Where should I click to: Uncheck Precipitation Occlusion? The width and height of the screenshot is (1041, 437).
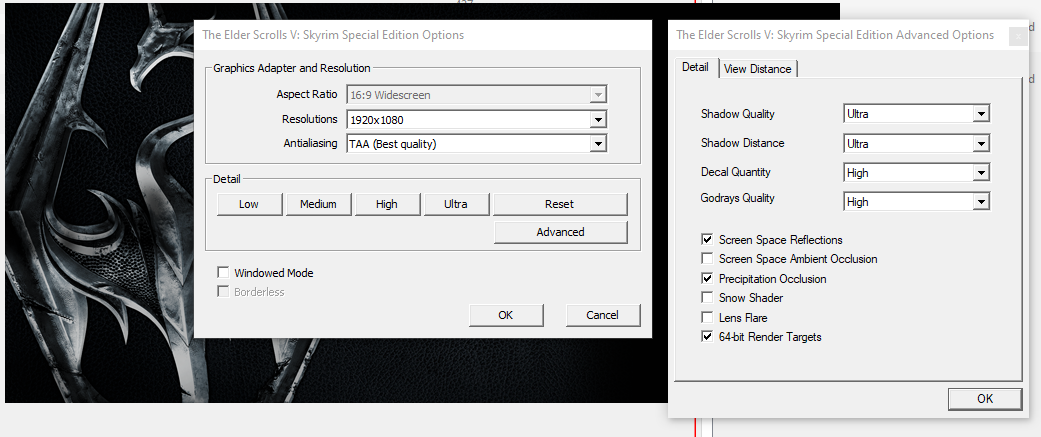707,278
